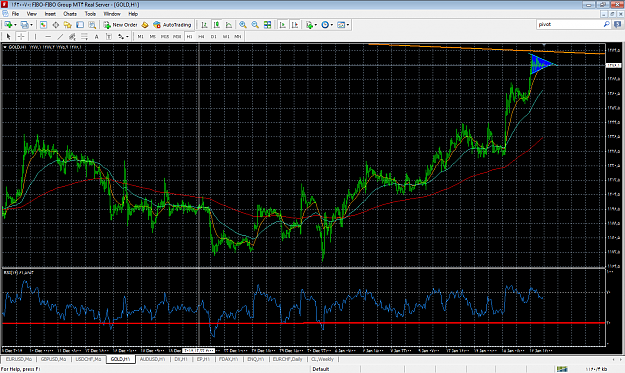Viewport: 625px width, 373px height.
Task: Open the Navigator panel icon
Action: coord(67,25)
